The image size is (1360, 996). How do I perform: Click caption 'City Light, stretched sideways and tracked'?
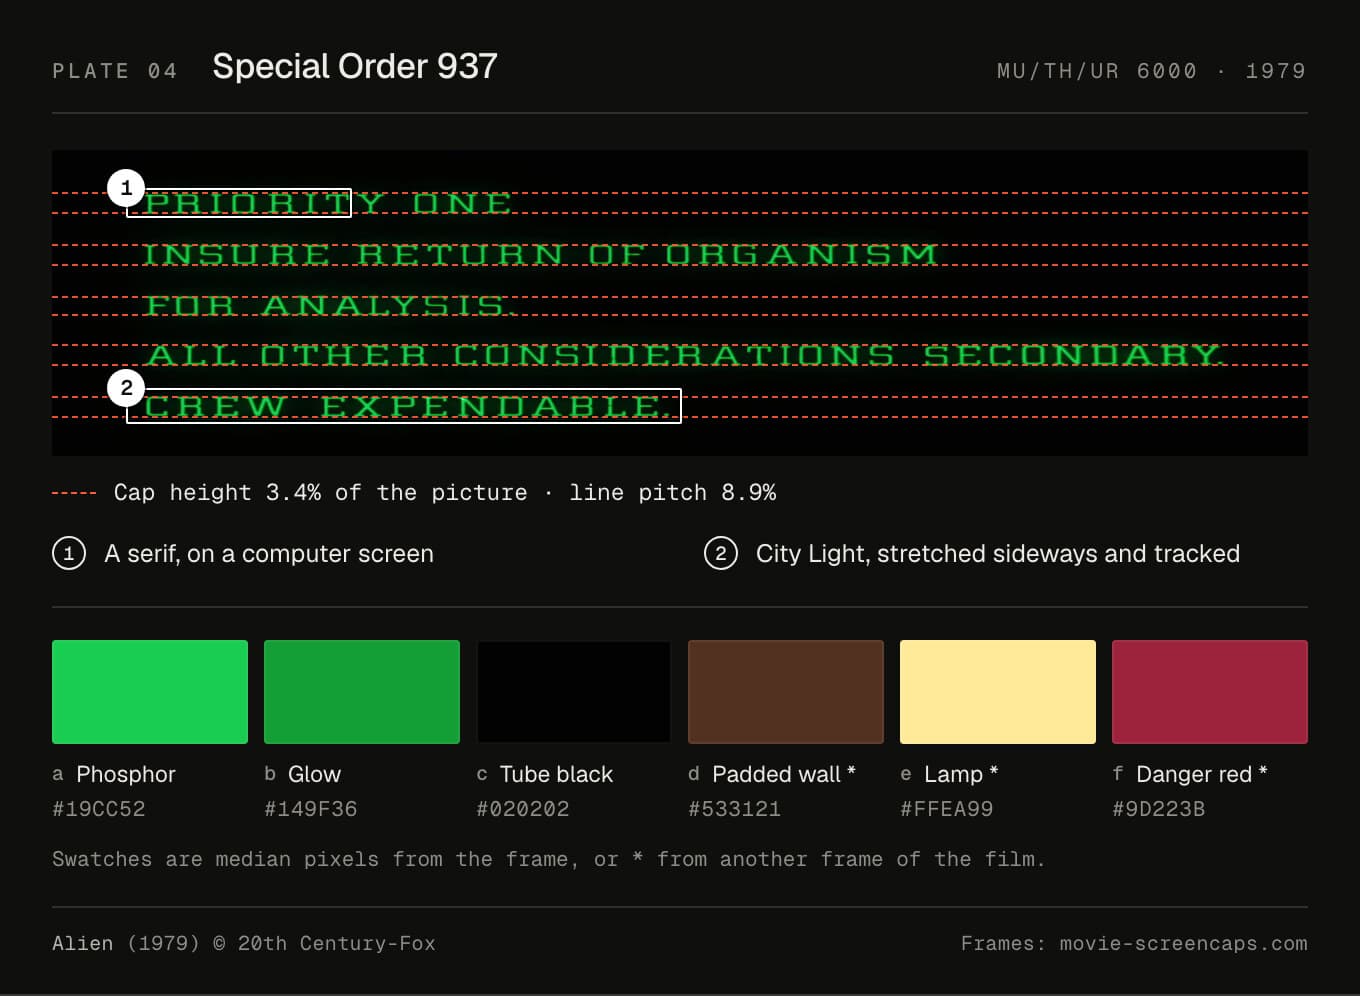(x=998, y=554)
